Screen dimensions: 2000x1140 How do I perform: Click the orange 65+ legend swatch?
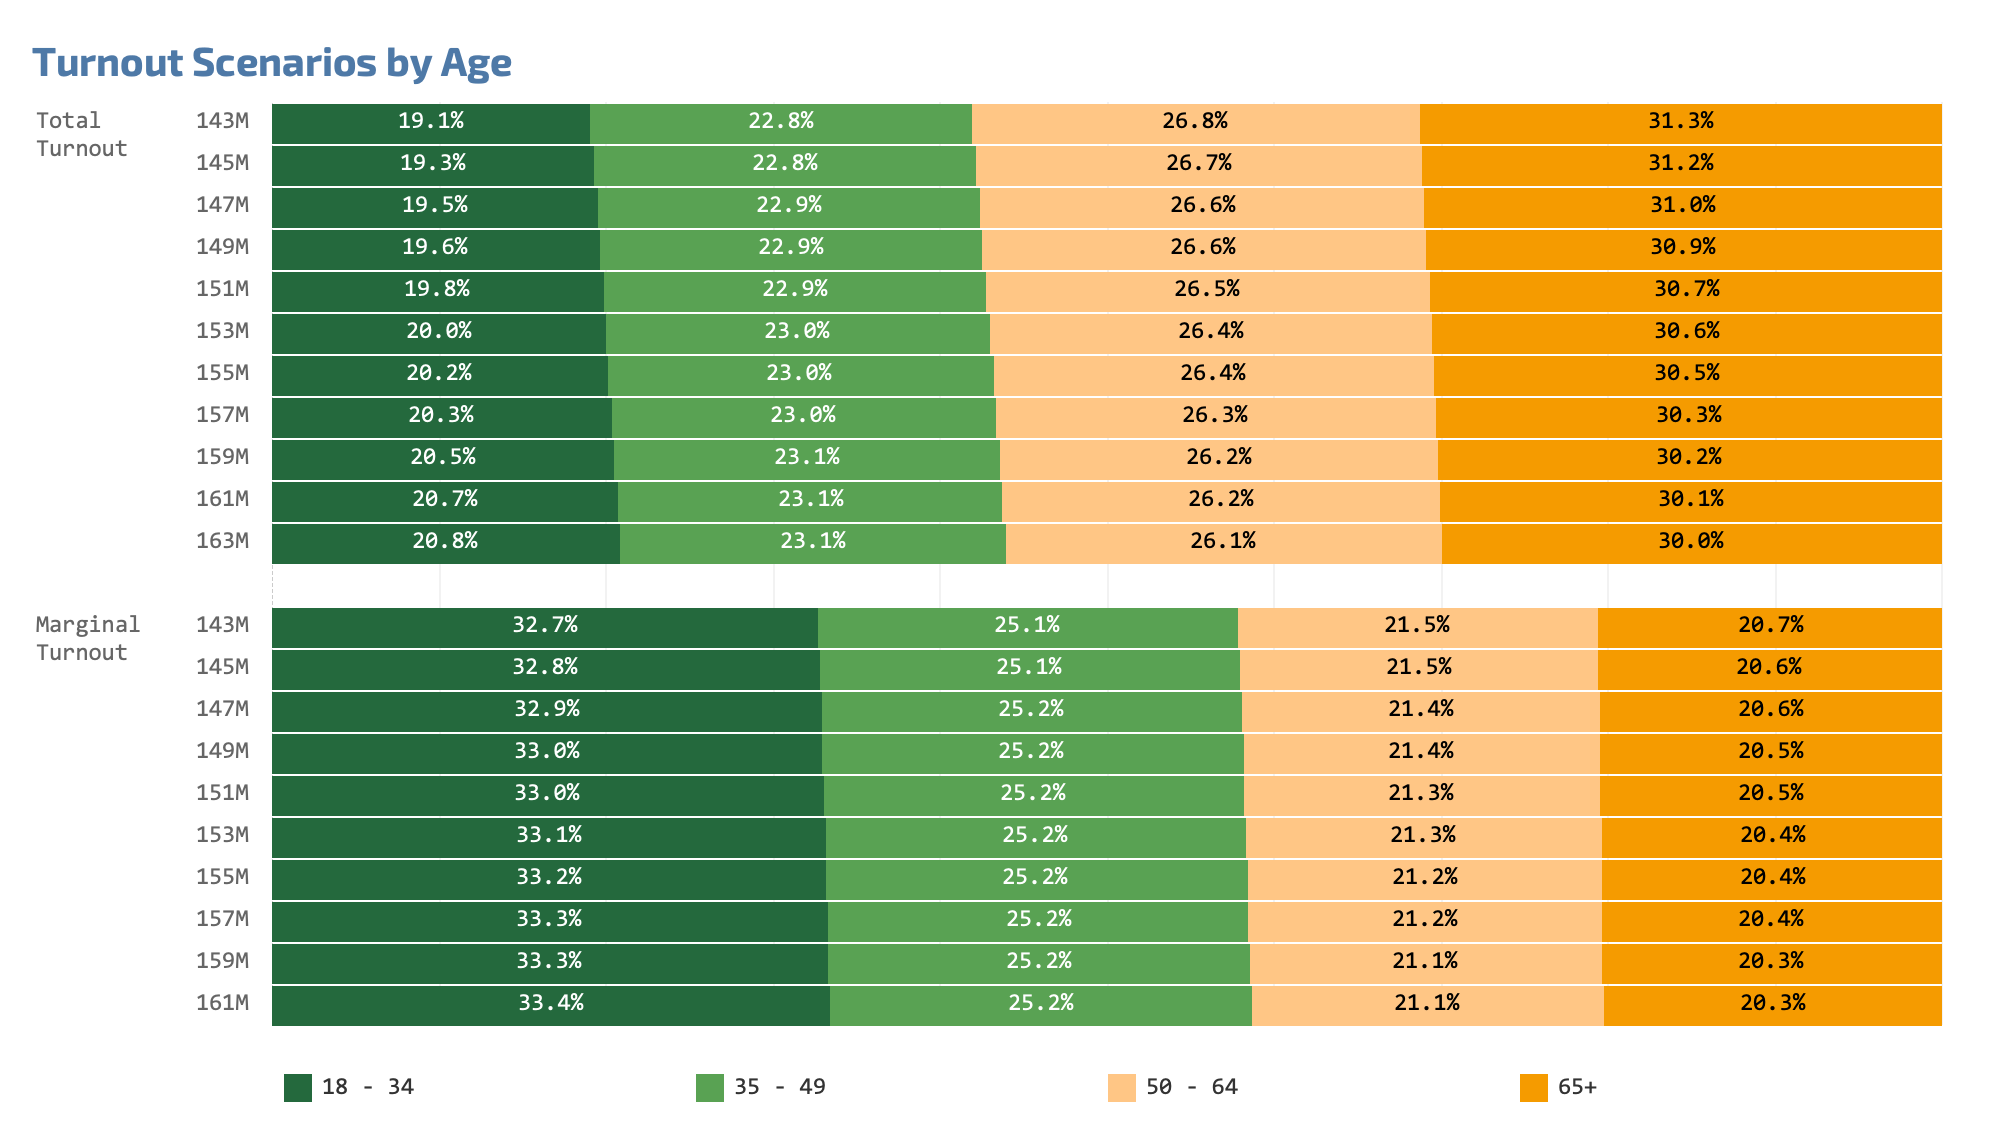pos(1533,1088)
